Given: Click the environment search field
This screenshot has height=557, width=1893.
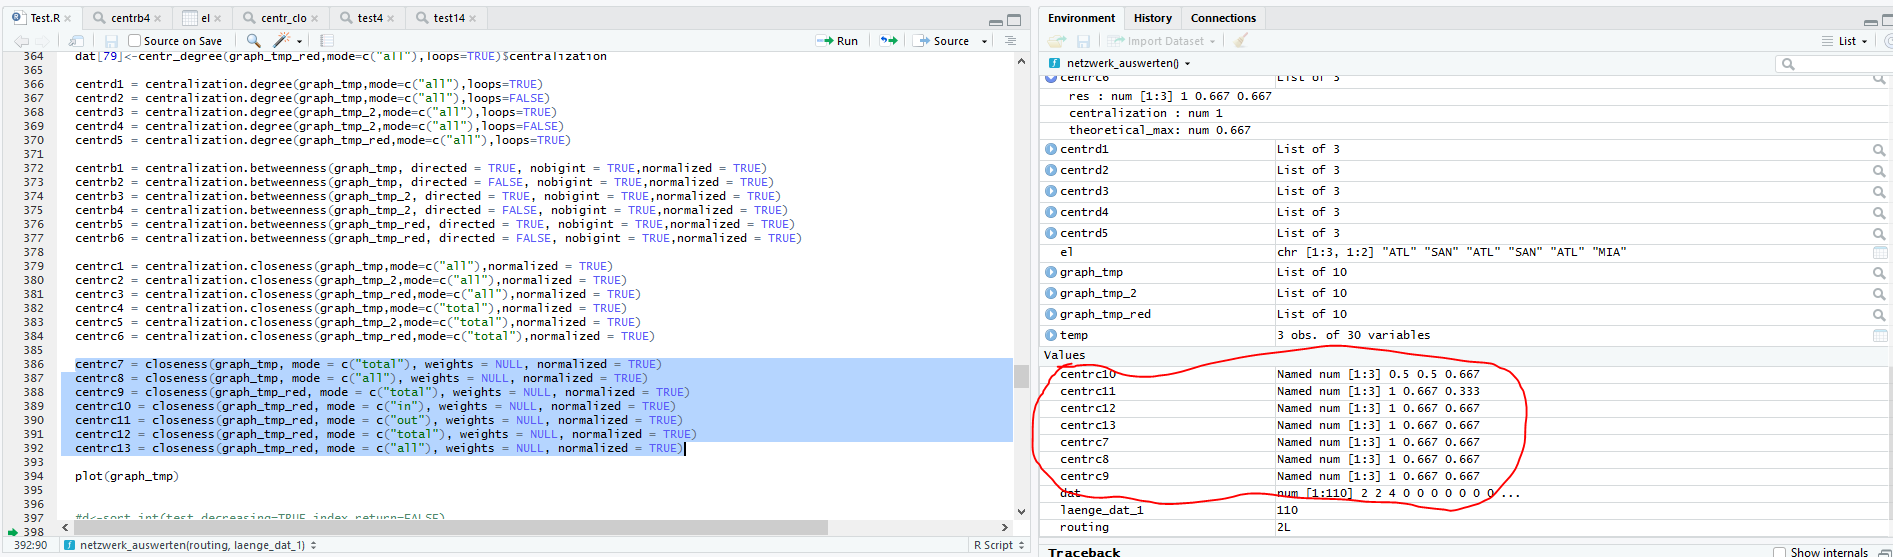Looking at the screenshot, I should [1834, 64].
